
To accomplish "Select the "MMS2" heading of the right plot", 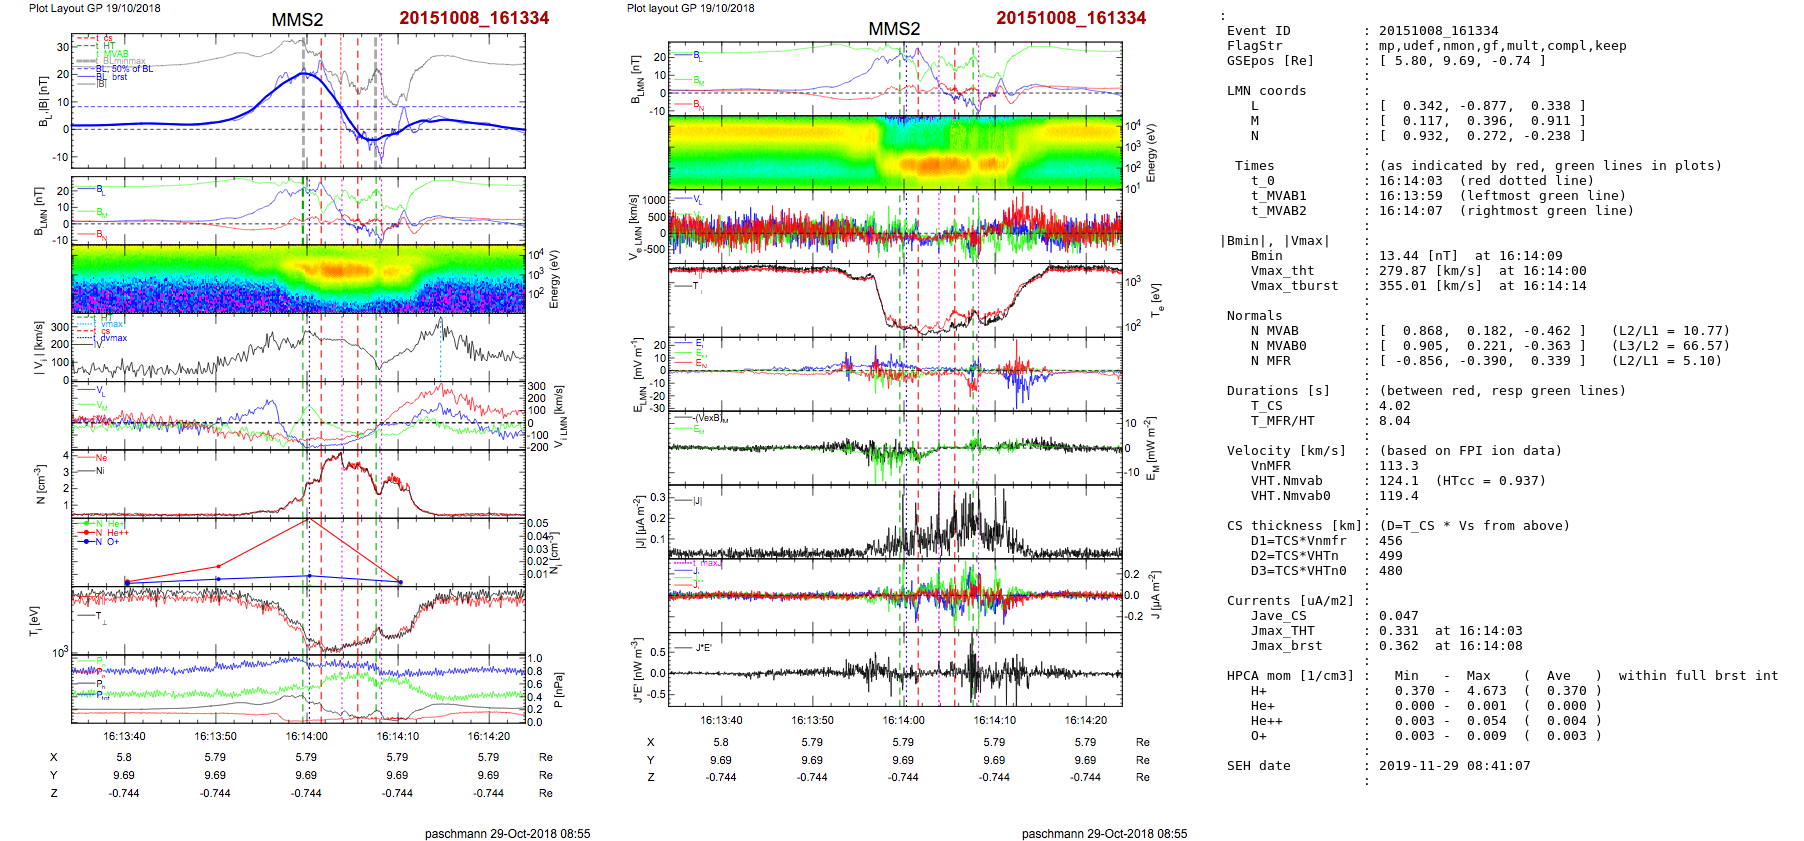I will (894, 29).
